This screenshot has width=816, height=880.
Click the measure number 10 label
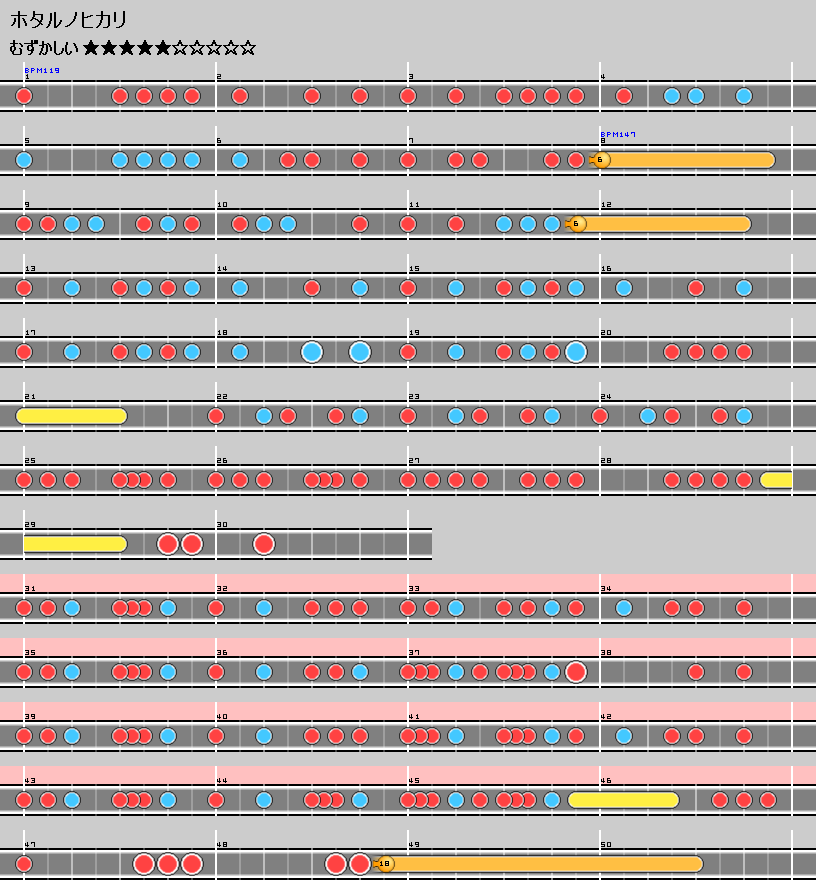(222, 205)
